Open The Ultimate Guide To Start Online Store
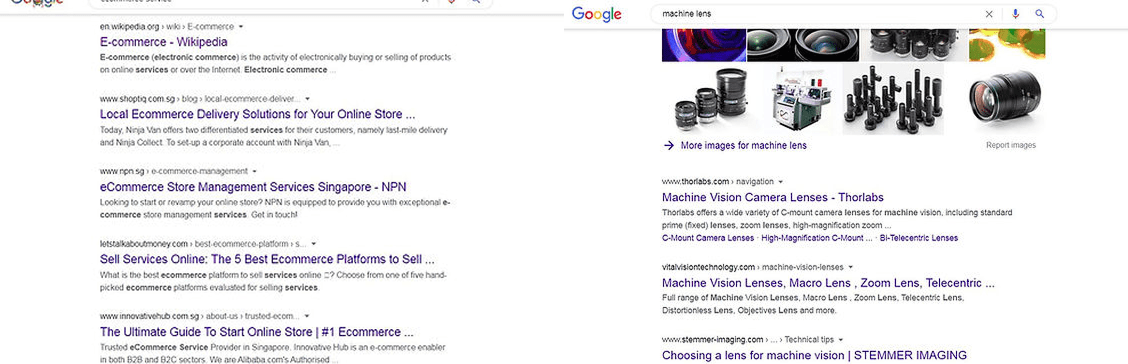 (x=257, y=332)
